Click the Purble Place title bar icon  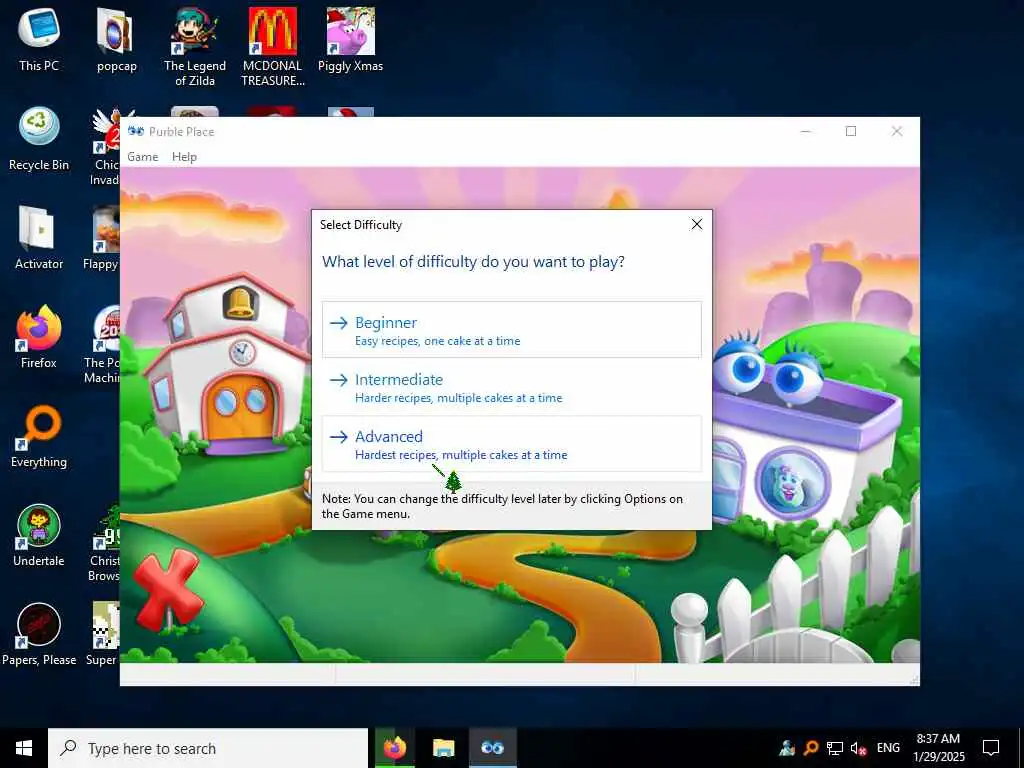tap(136, 131)
